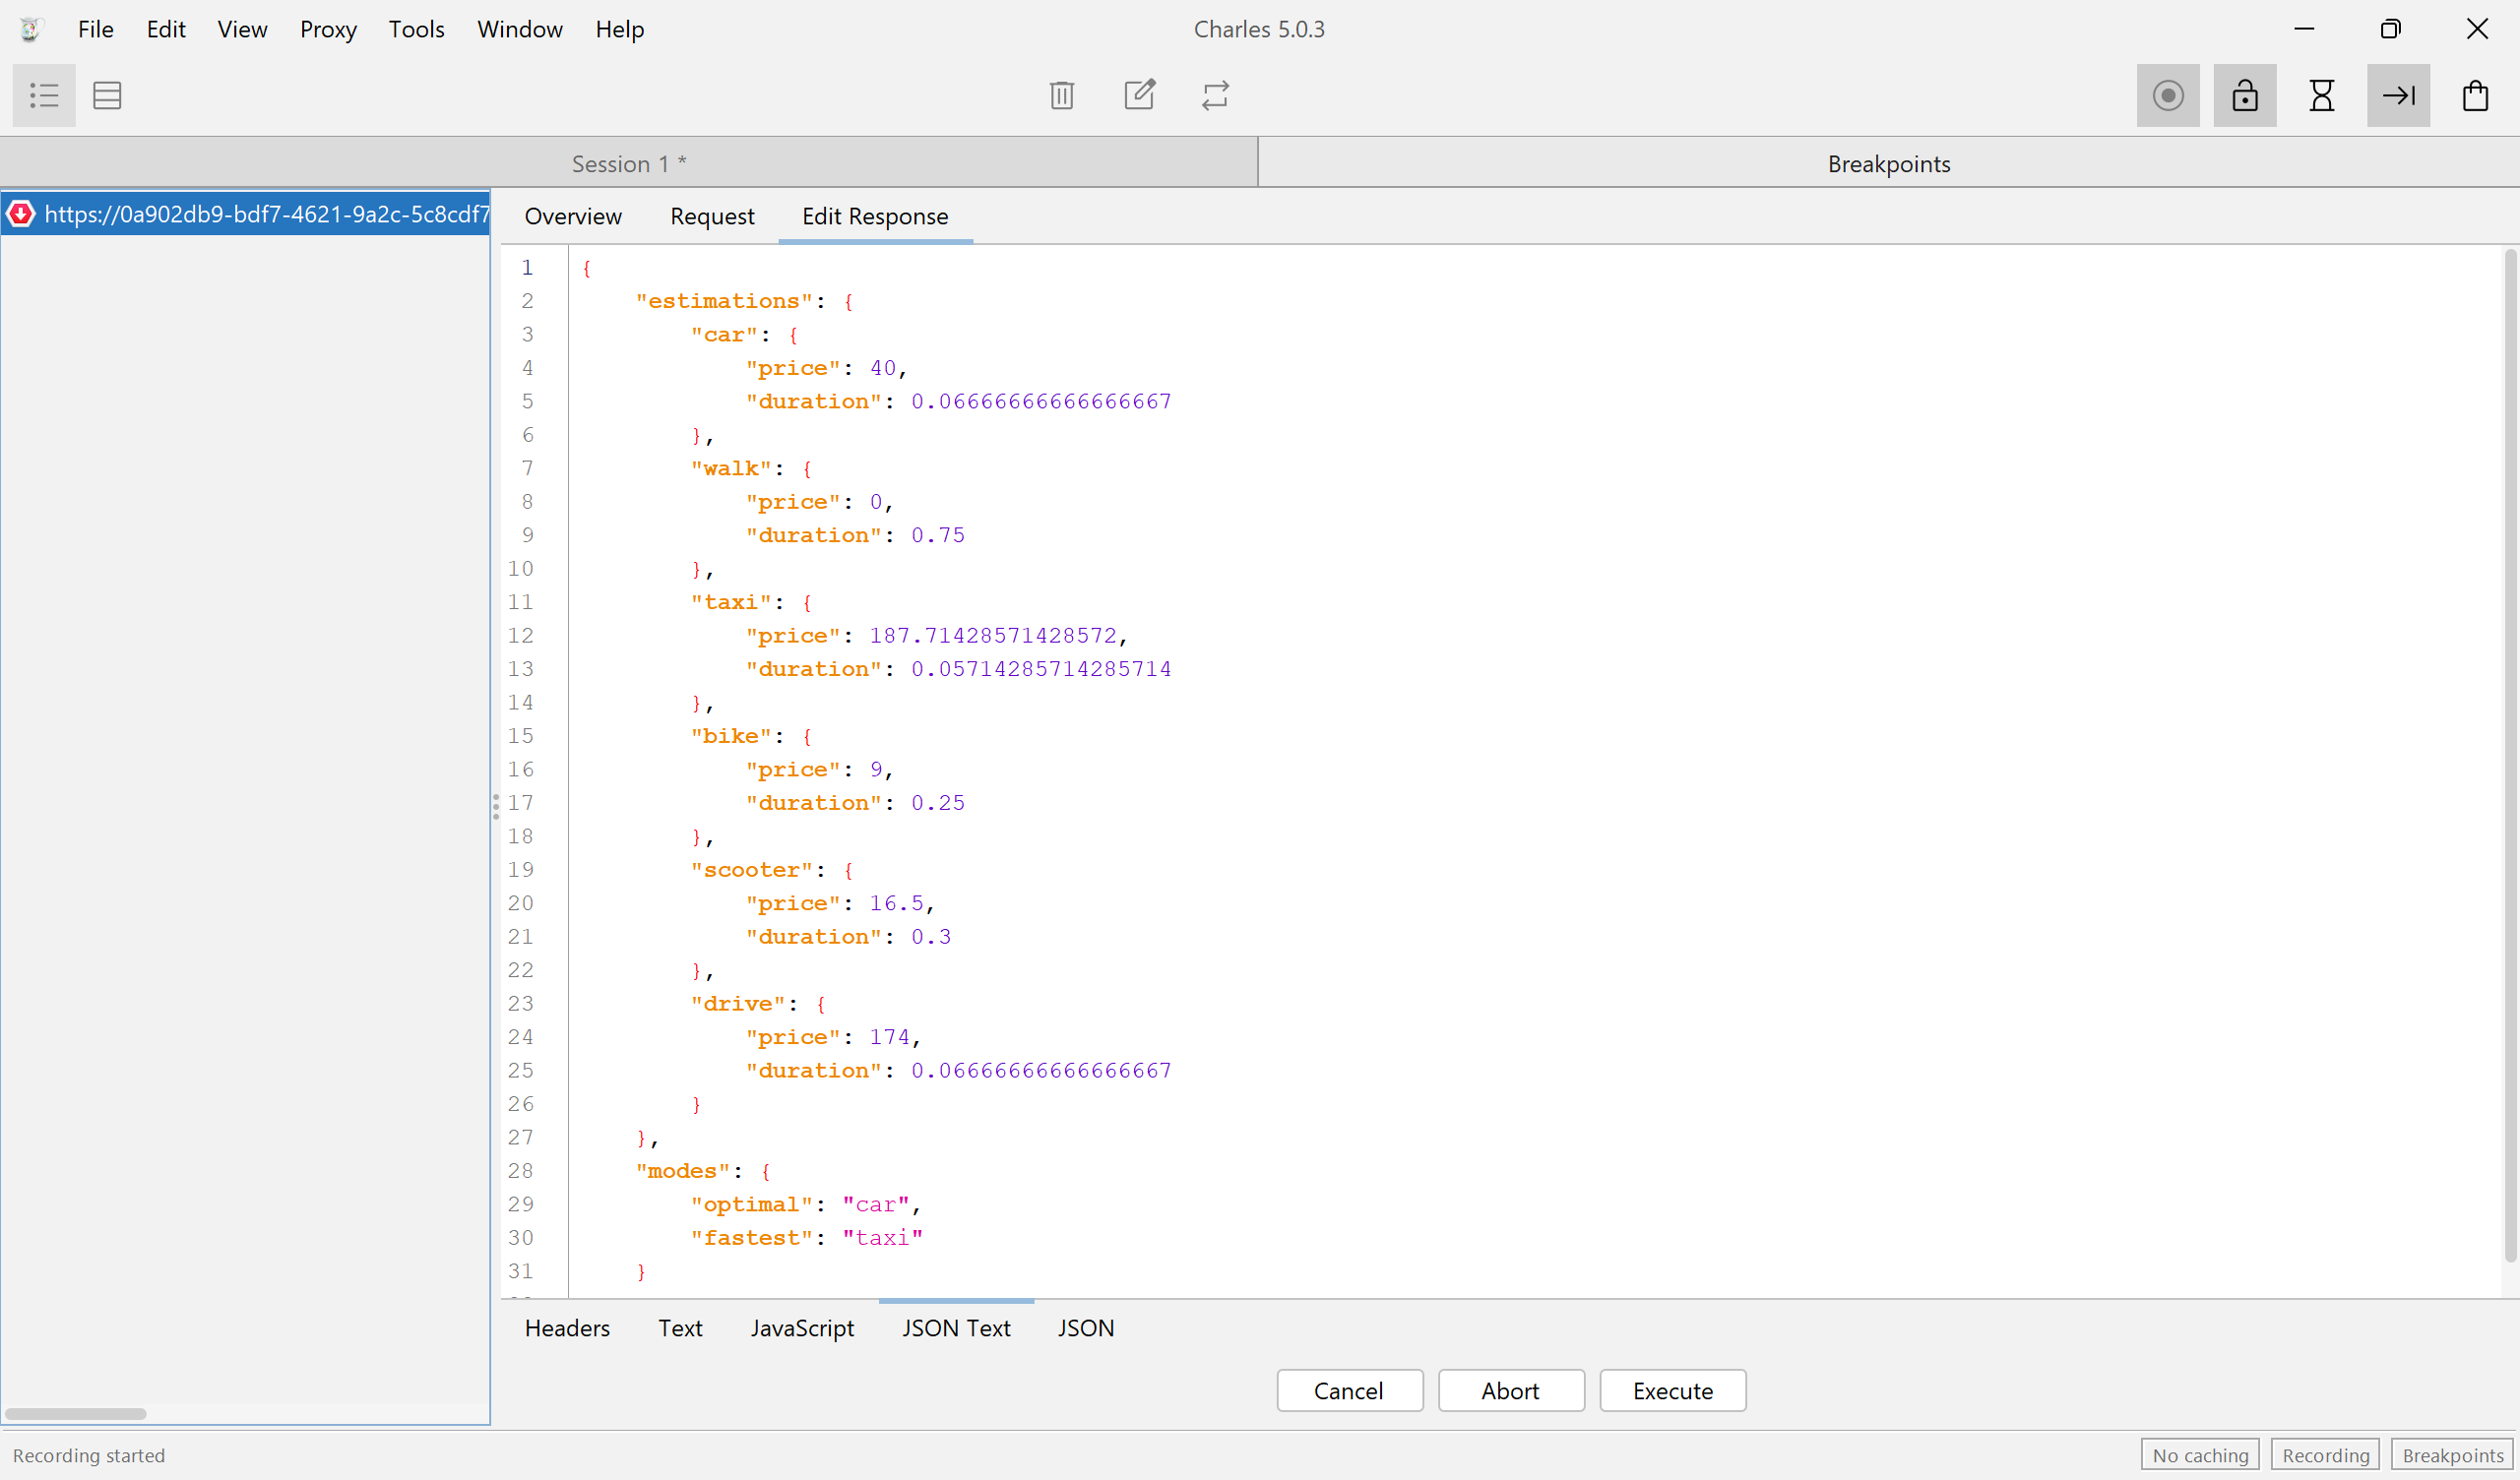Clear session with trash icon

coord(1062,96)
